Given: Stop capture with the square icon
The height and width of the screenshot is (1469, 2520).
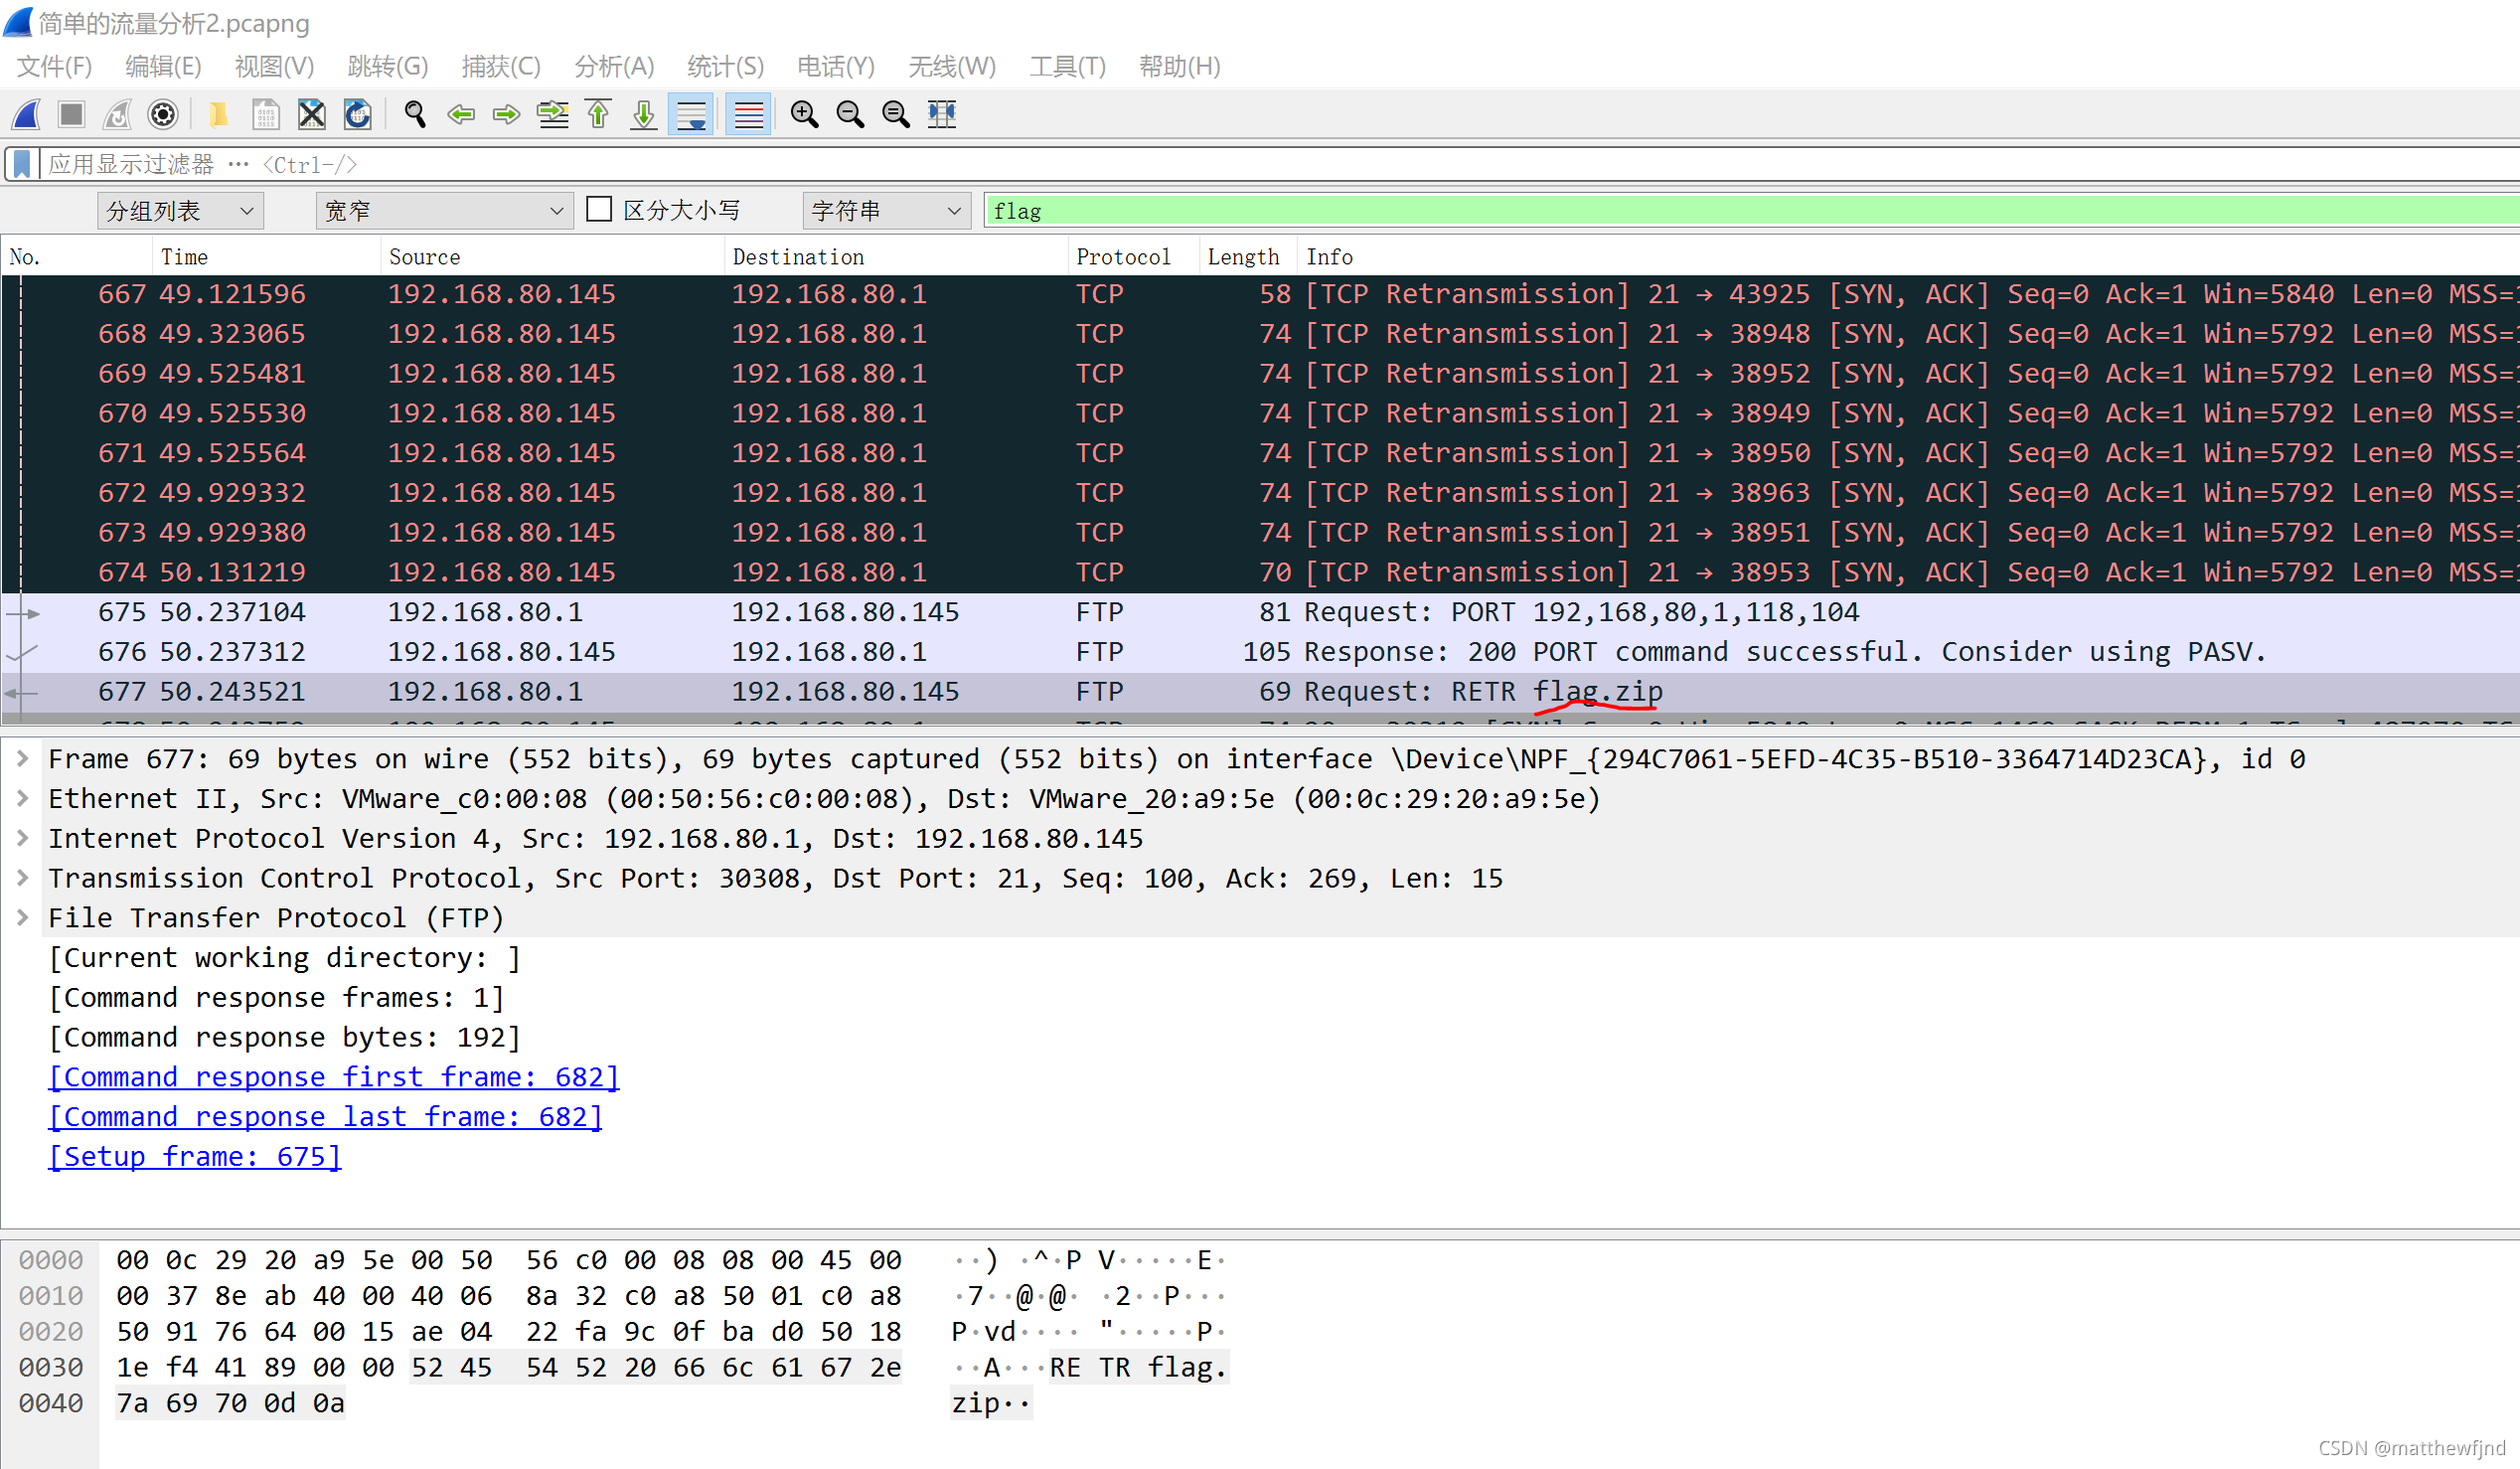Looking at the screenshot, I should point(71,114).
